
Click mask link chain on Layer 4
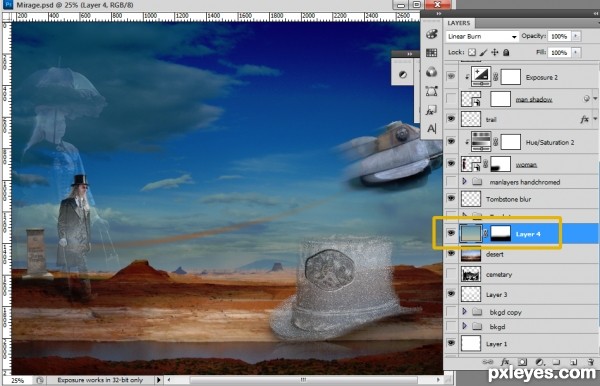(486, 234)
